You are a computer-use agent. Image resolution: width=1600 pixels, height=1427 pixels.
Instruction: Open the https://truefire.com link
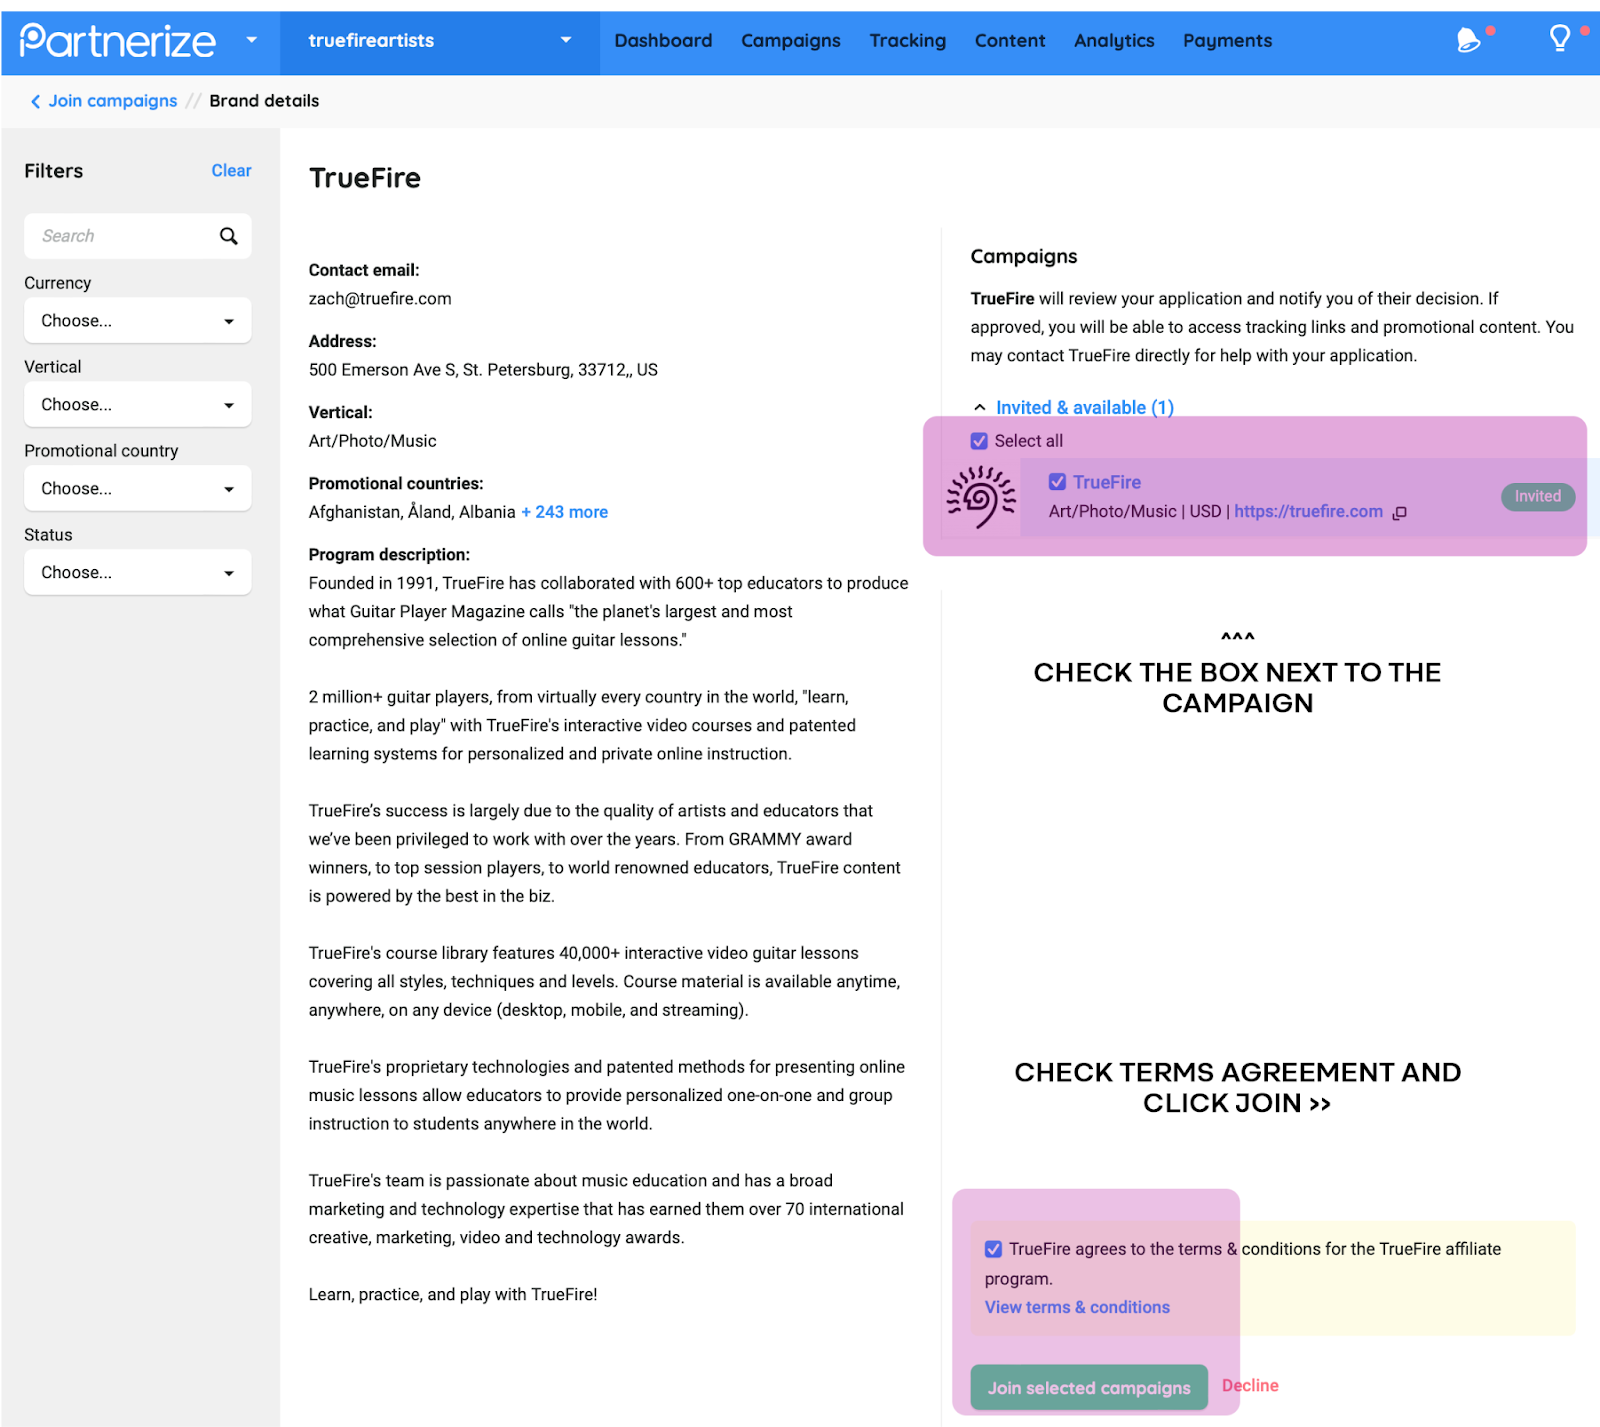1308,512
